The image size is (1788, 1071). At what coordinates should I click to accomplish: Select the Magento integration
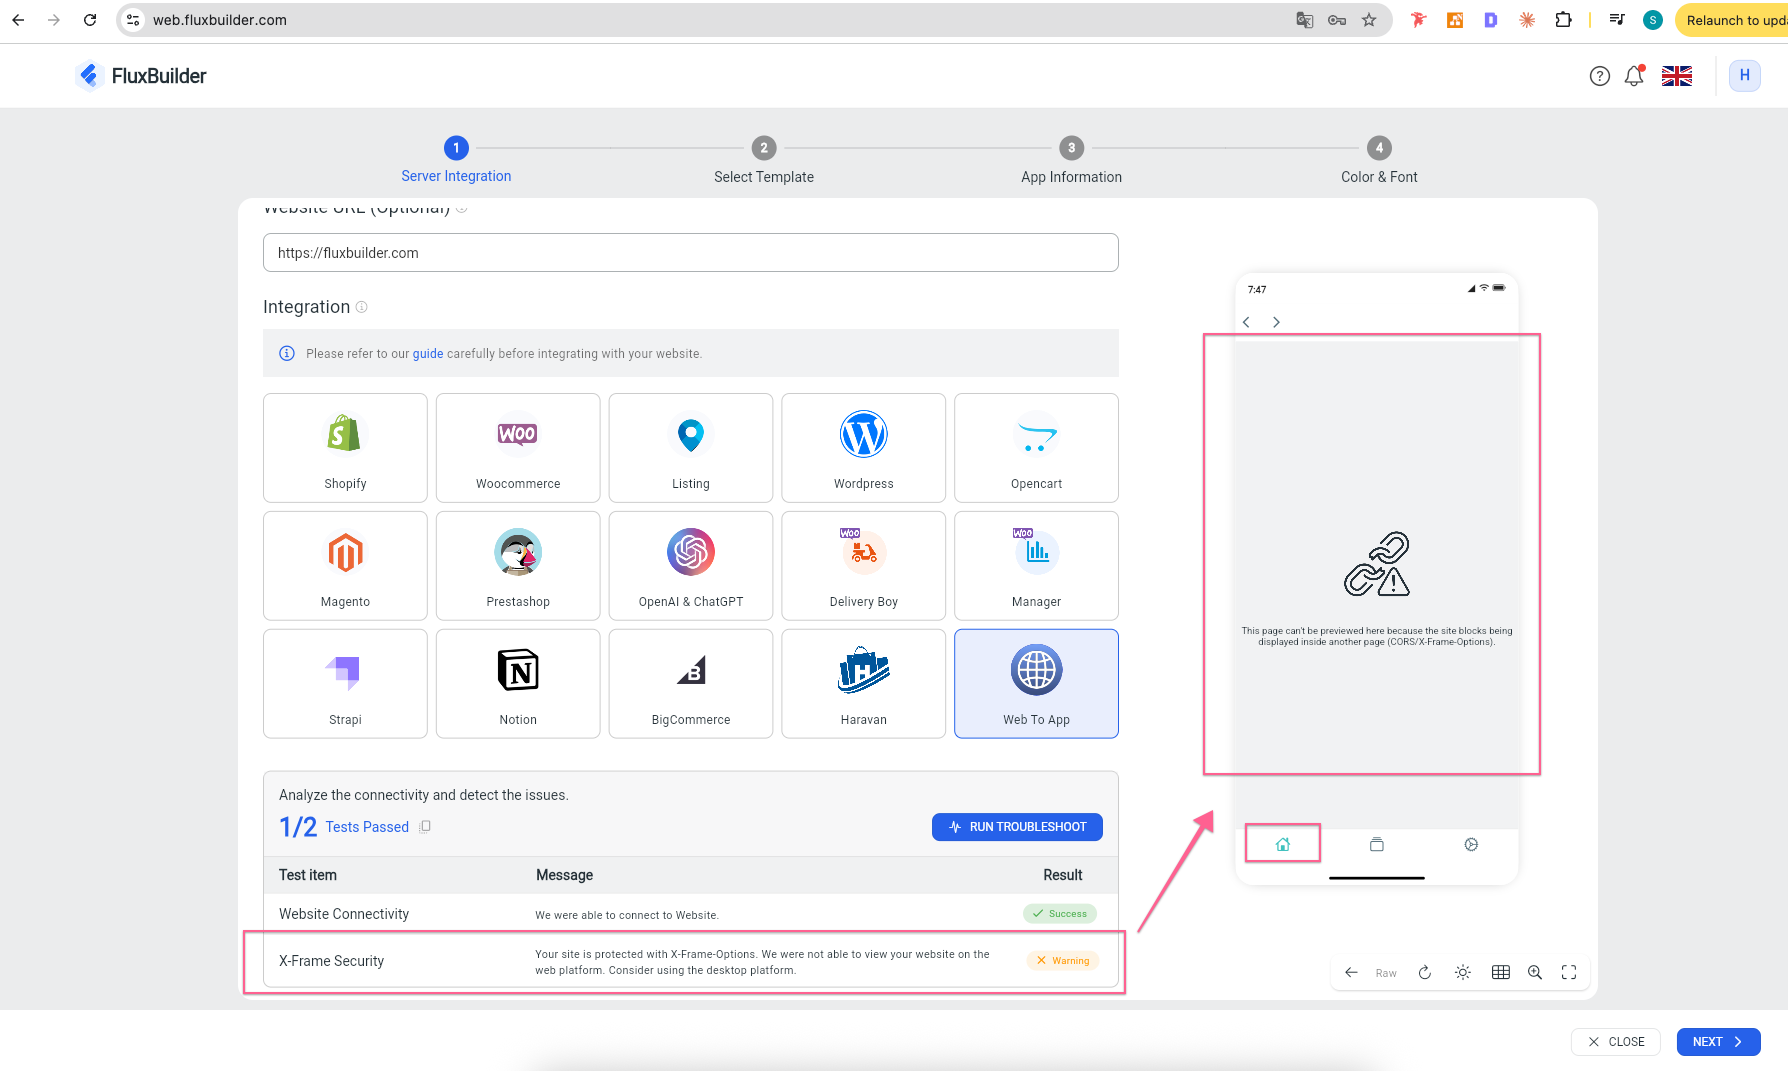point(345,566)
